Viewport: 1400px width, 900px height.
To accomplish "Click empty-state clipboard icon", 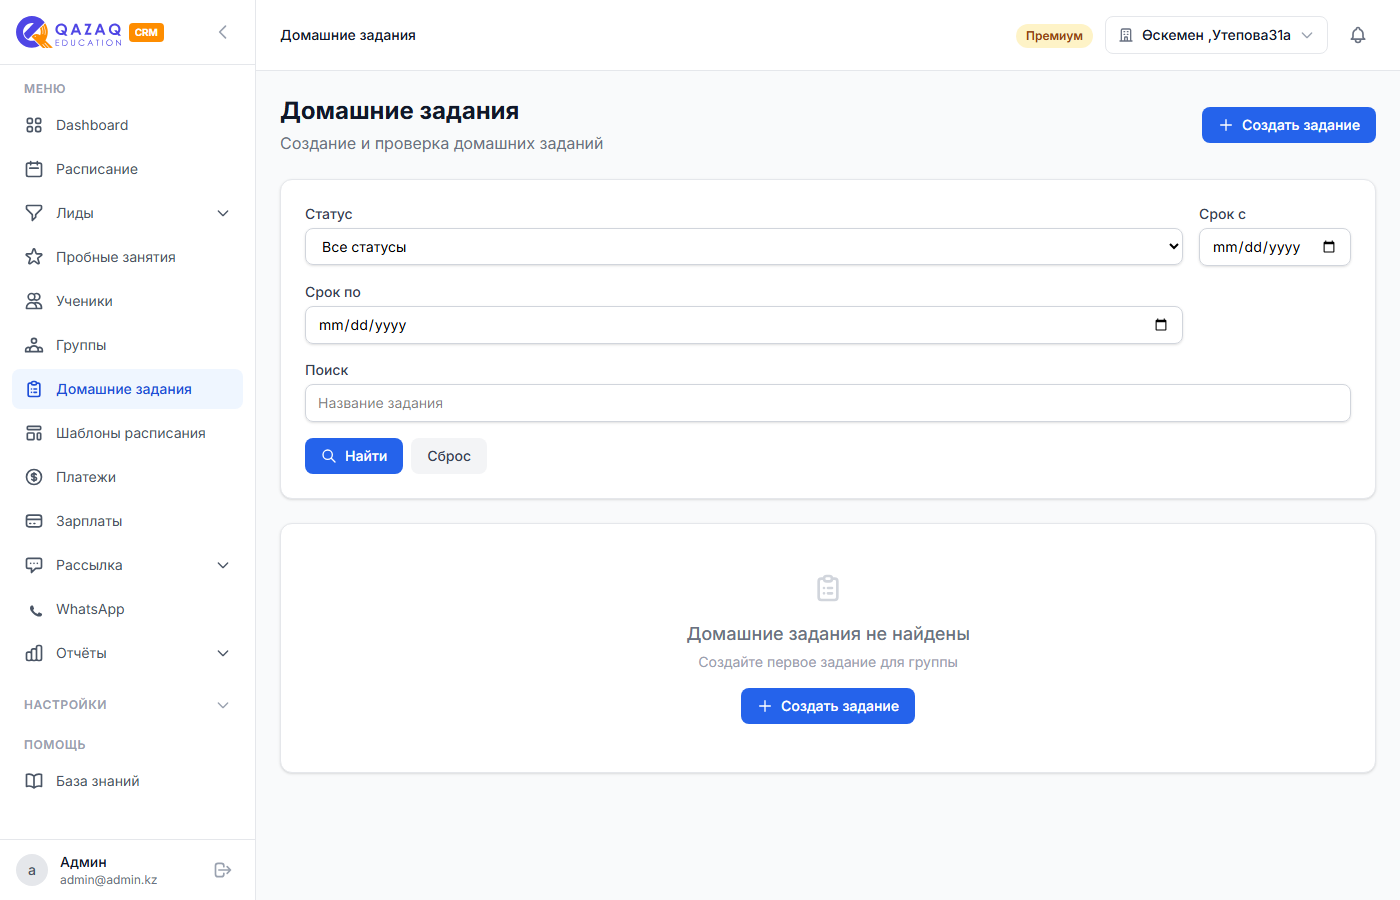I will (828, 588).
